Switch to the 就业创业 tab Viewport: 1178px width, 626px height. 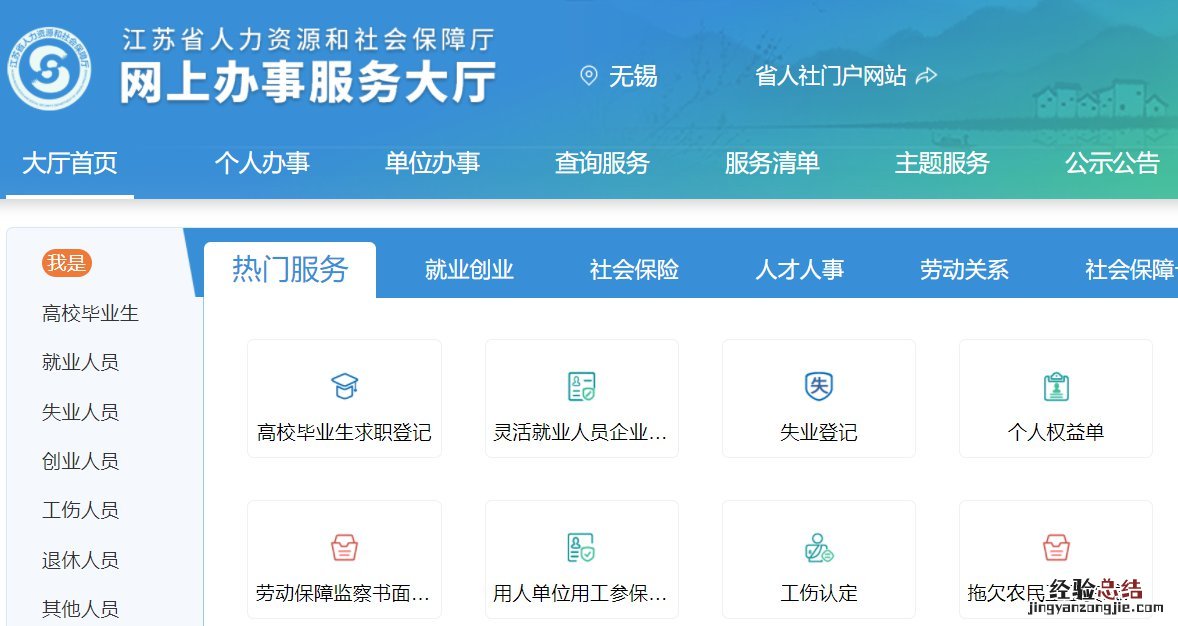[470, 270]
